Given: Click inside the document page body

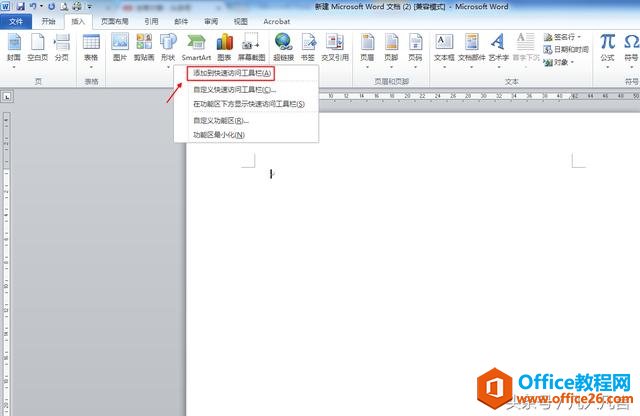Looking at the screenshot, I should click(x=412, y=265).
